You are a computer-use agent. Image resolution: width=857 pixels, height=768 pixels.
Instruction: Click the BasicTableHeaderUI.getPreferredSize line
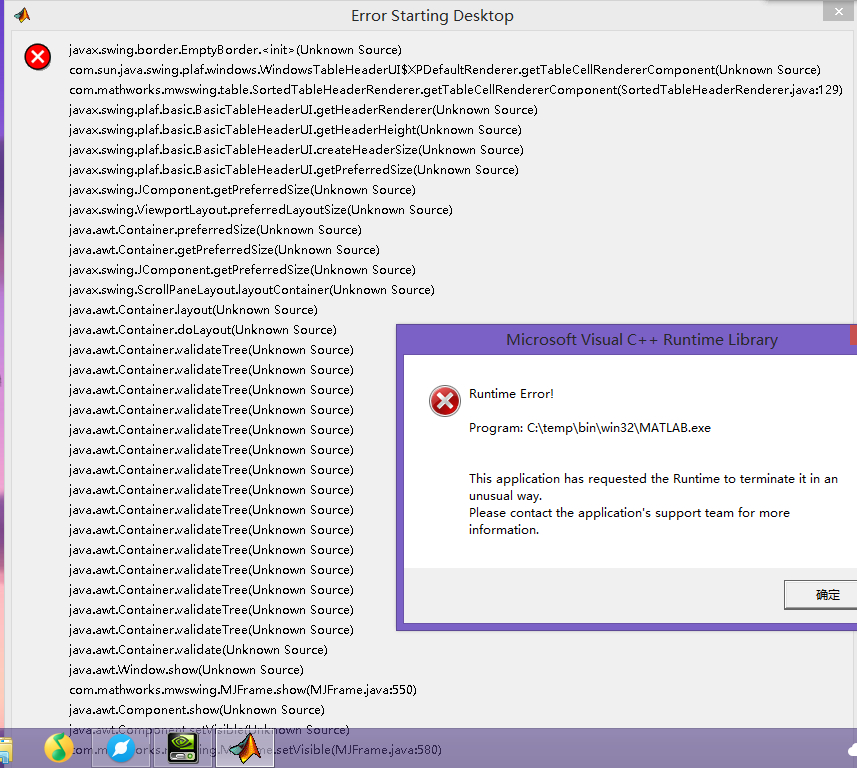tap(294, 170)
